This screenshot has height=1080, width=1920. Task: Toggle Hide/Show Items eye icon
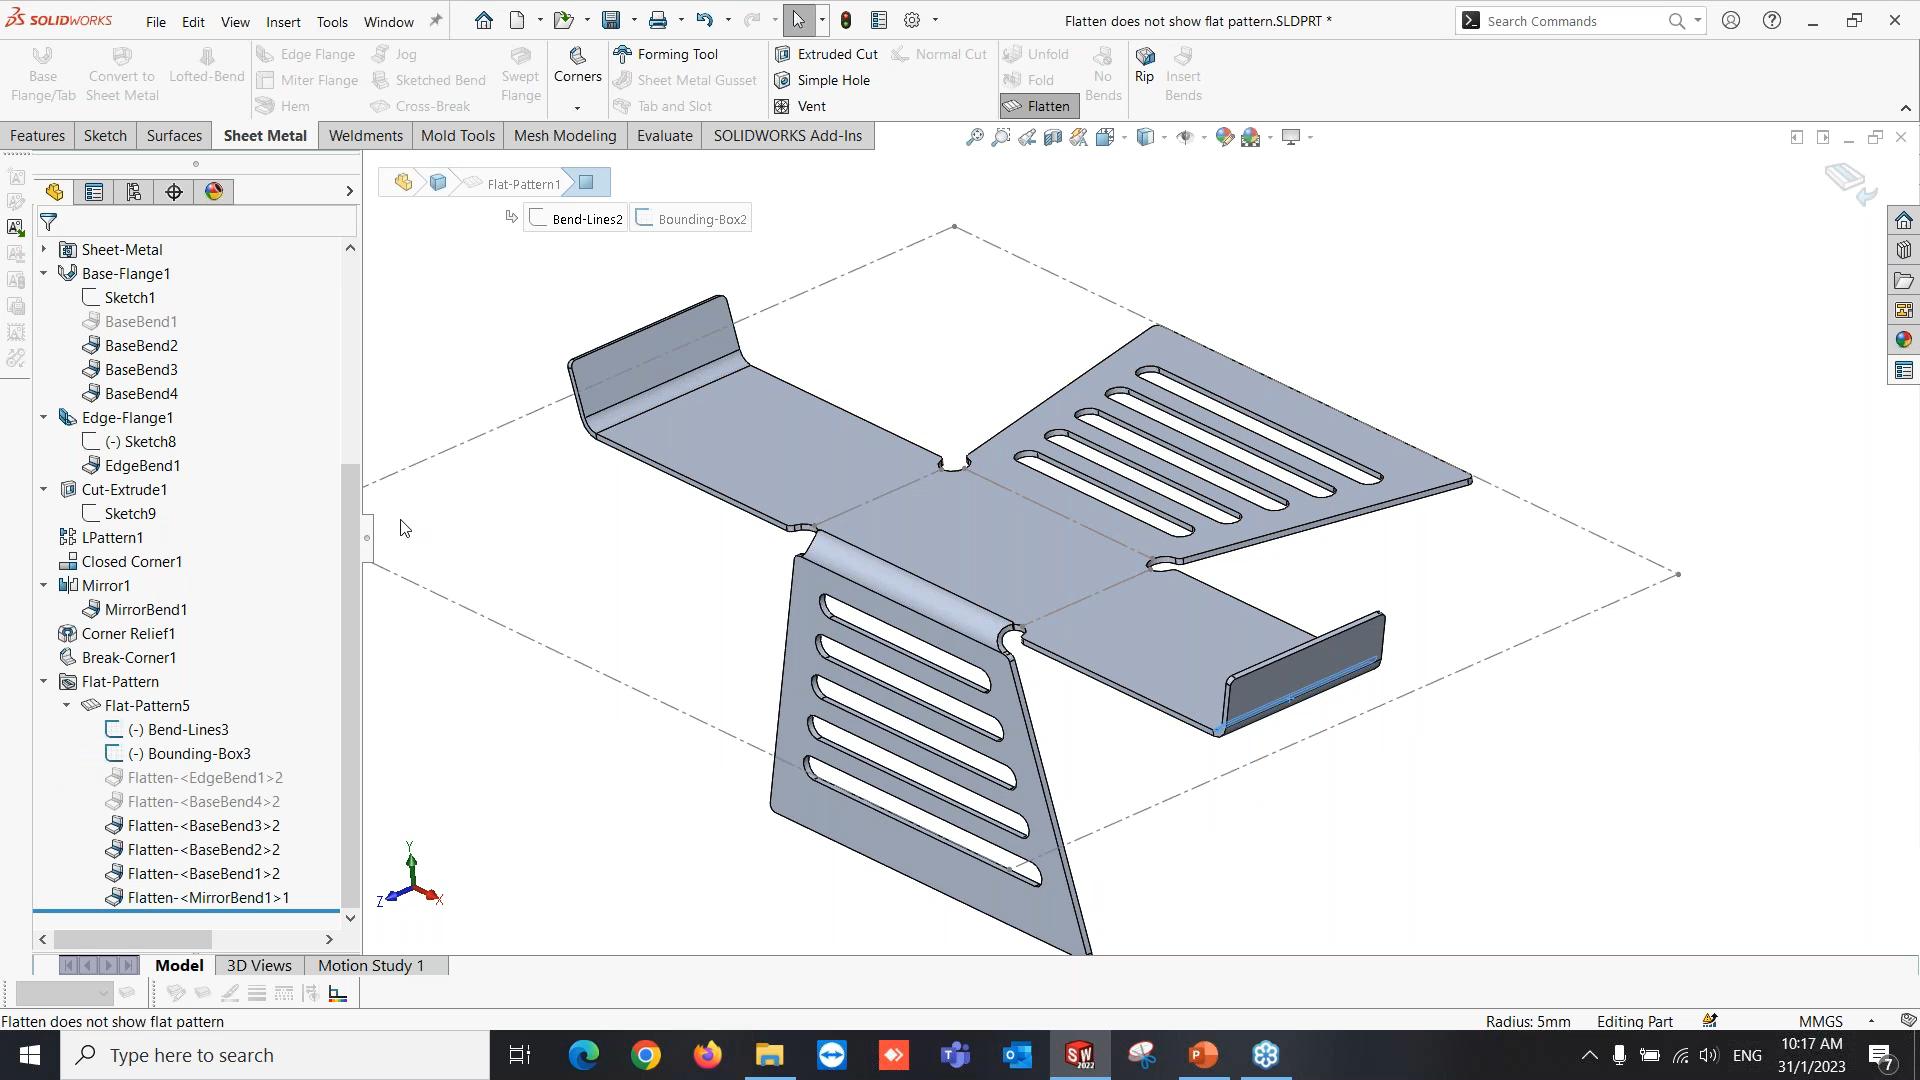coord(1186,137)
